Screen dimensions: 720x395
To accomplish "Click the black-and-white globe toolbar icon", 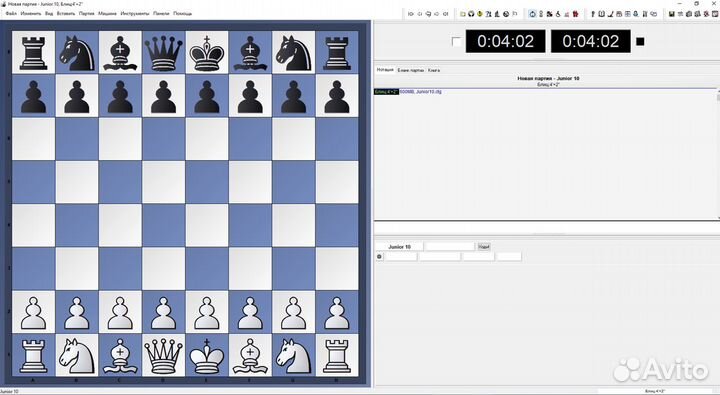I will click(471, 14).
